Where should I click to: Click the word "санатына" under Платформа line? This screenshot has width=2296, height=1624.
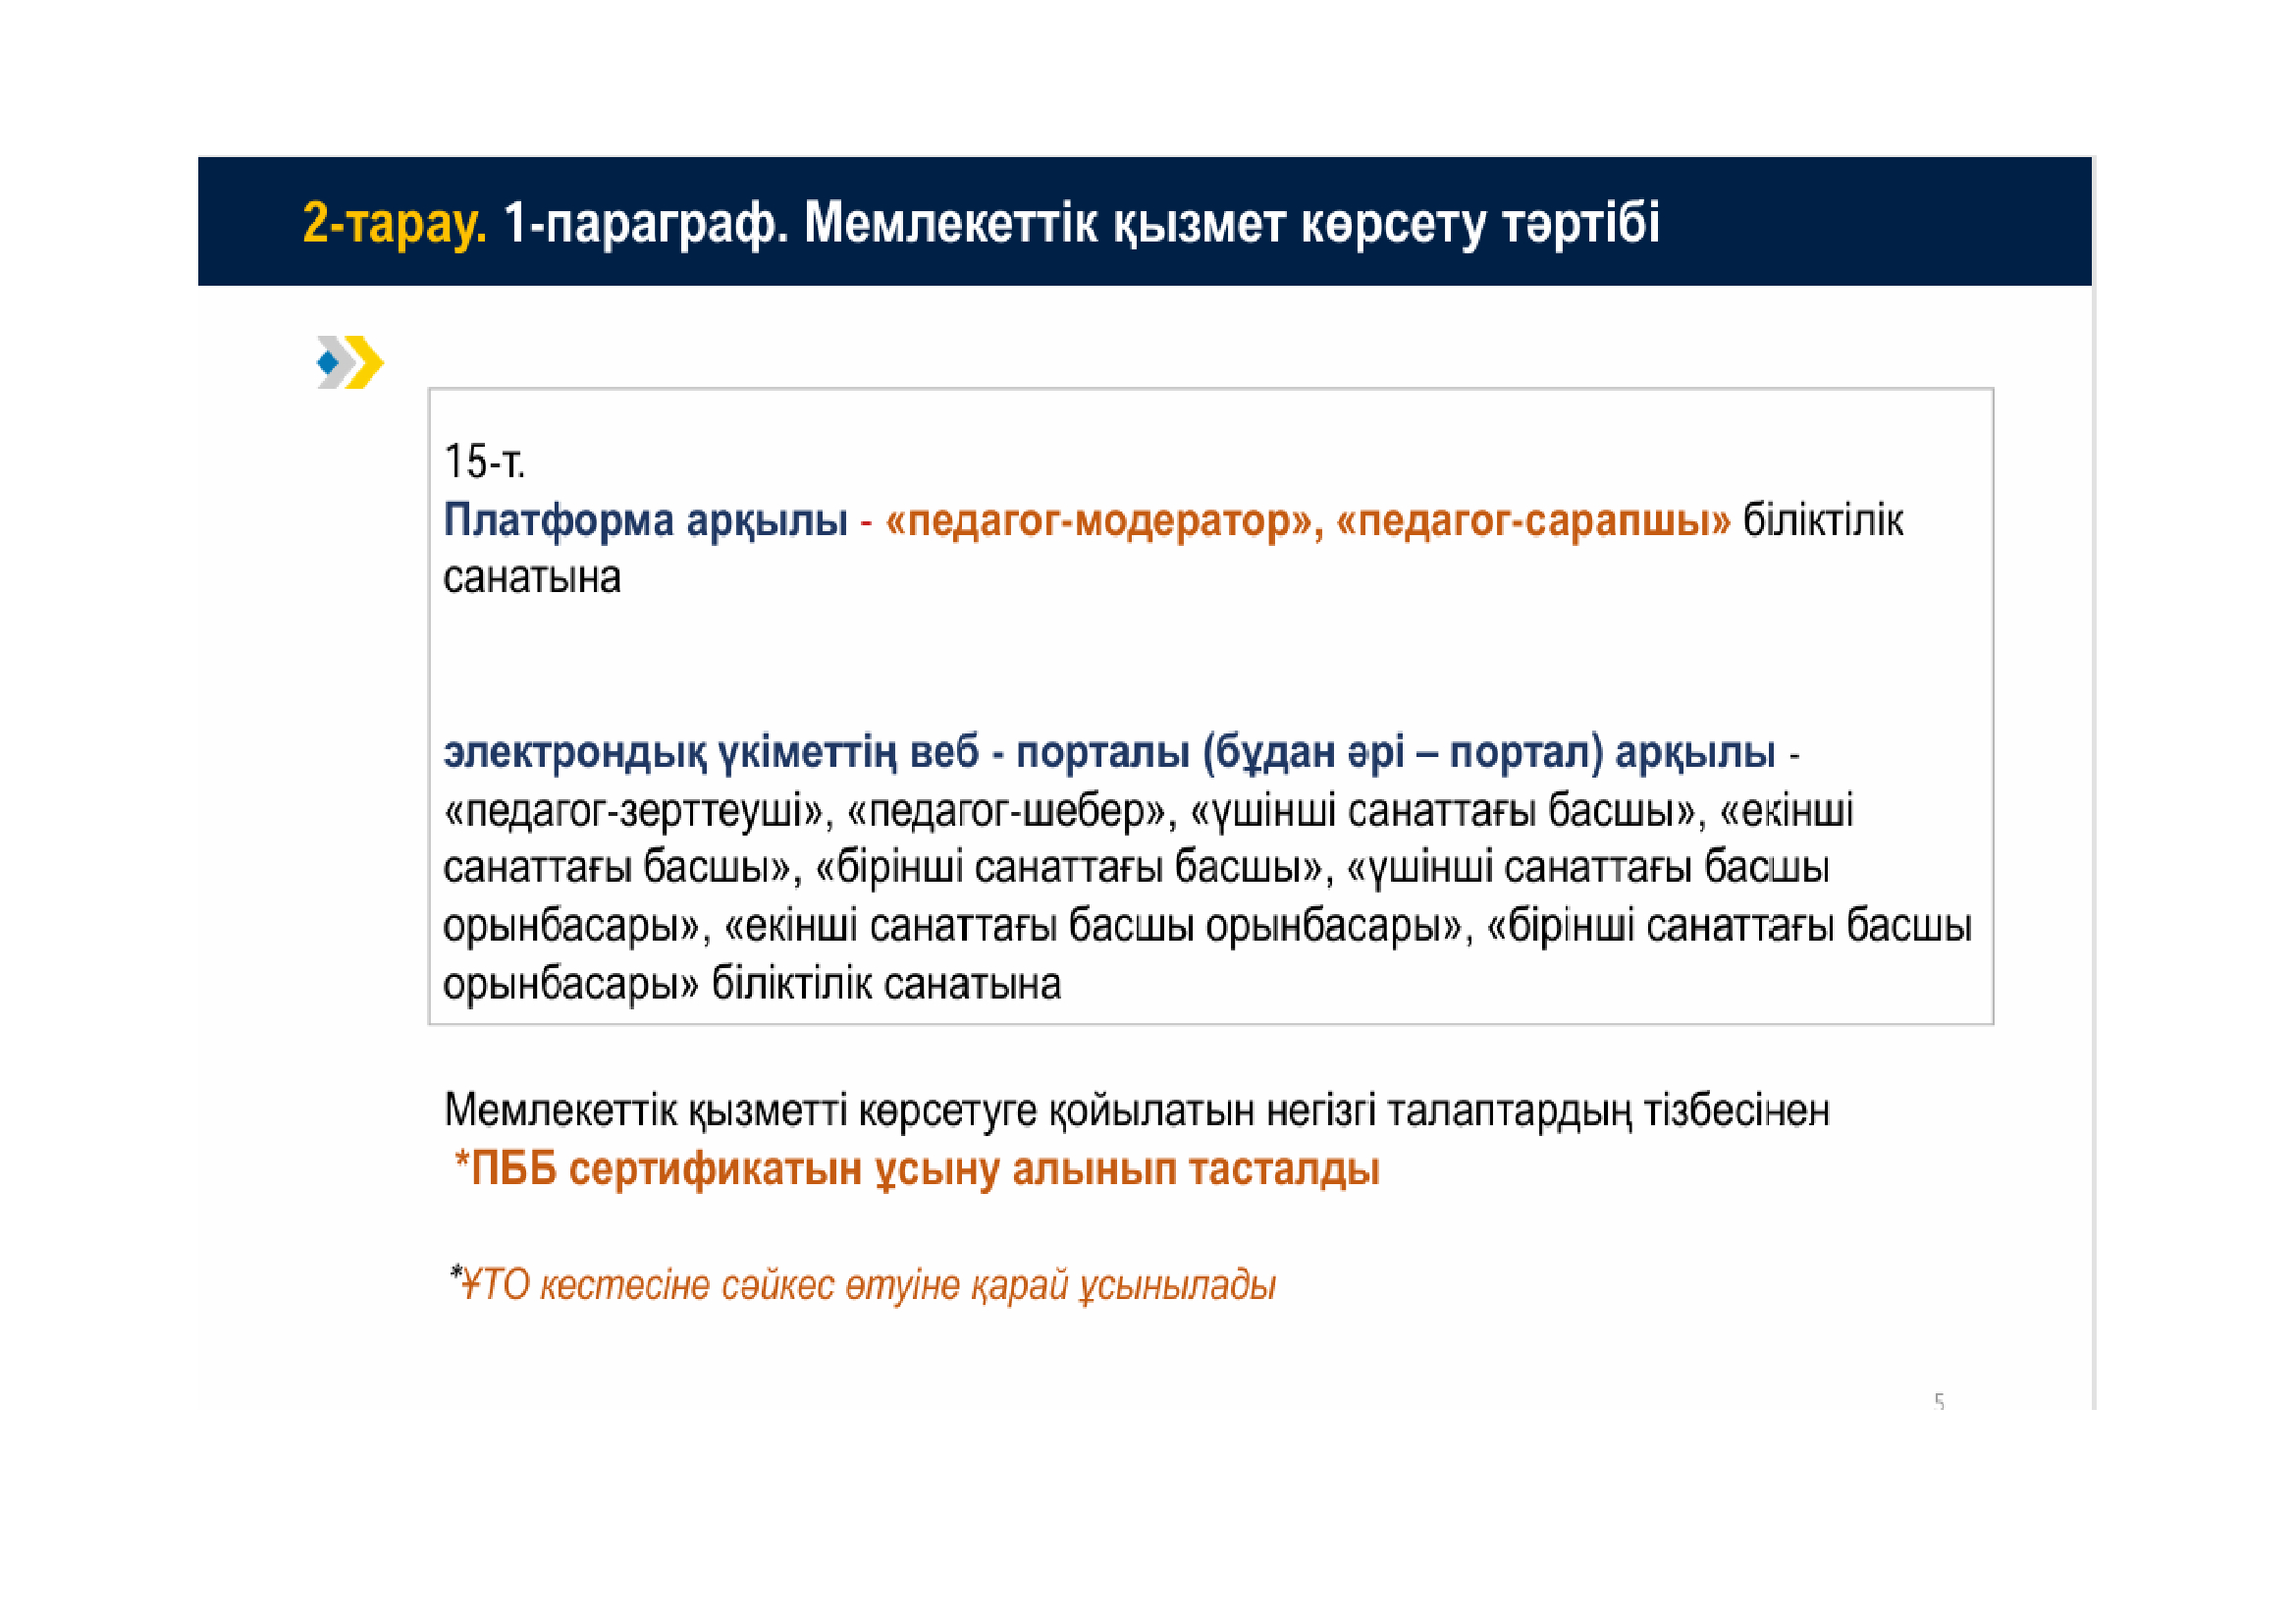(x=532, y=578)
